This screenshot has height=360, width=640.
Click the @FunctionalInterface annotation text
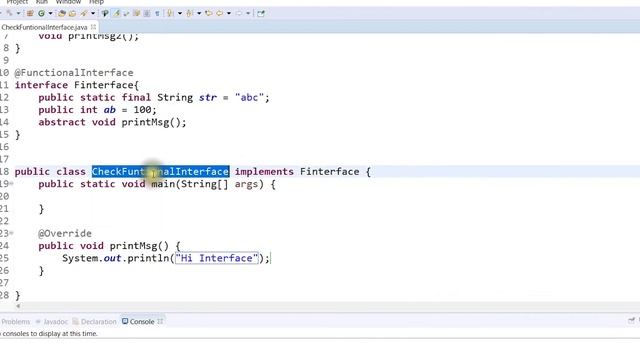pyautogui.click(x=74, y=73)
